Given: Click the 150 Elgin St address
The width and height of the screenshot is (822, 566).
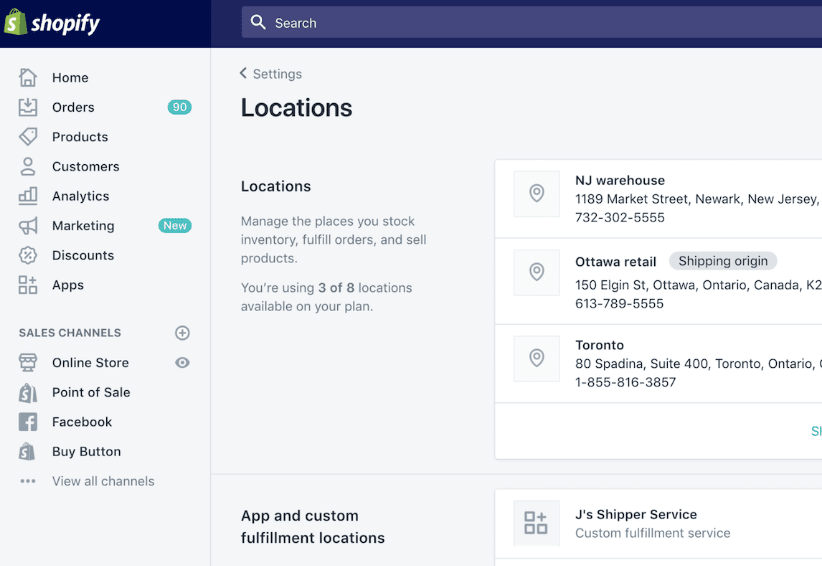Looking at the screenshot, I should (698, 285).
